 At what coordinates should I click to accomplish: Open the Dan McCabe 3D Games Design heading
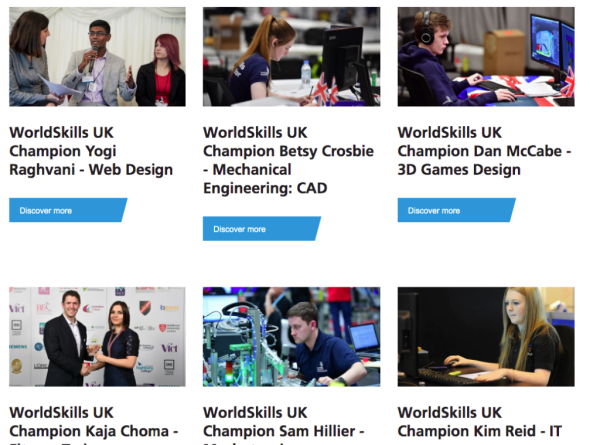(484, 151)
